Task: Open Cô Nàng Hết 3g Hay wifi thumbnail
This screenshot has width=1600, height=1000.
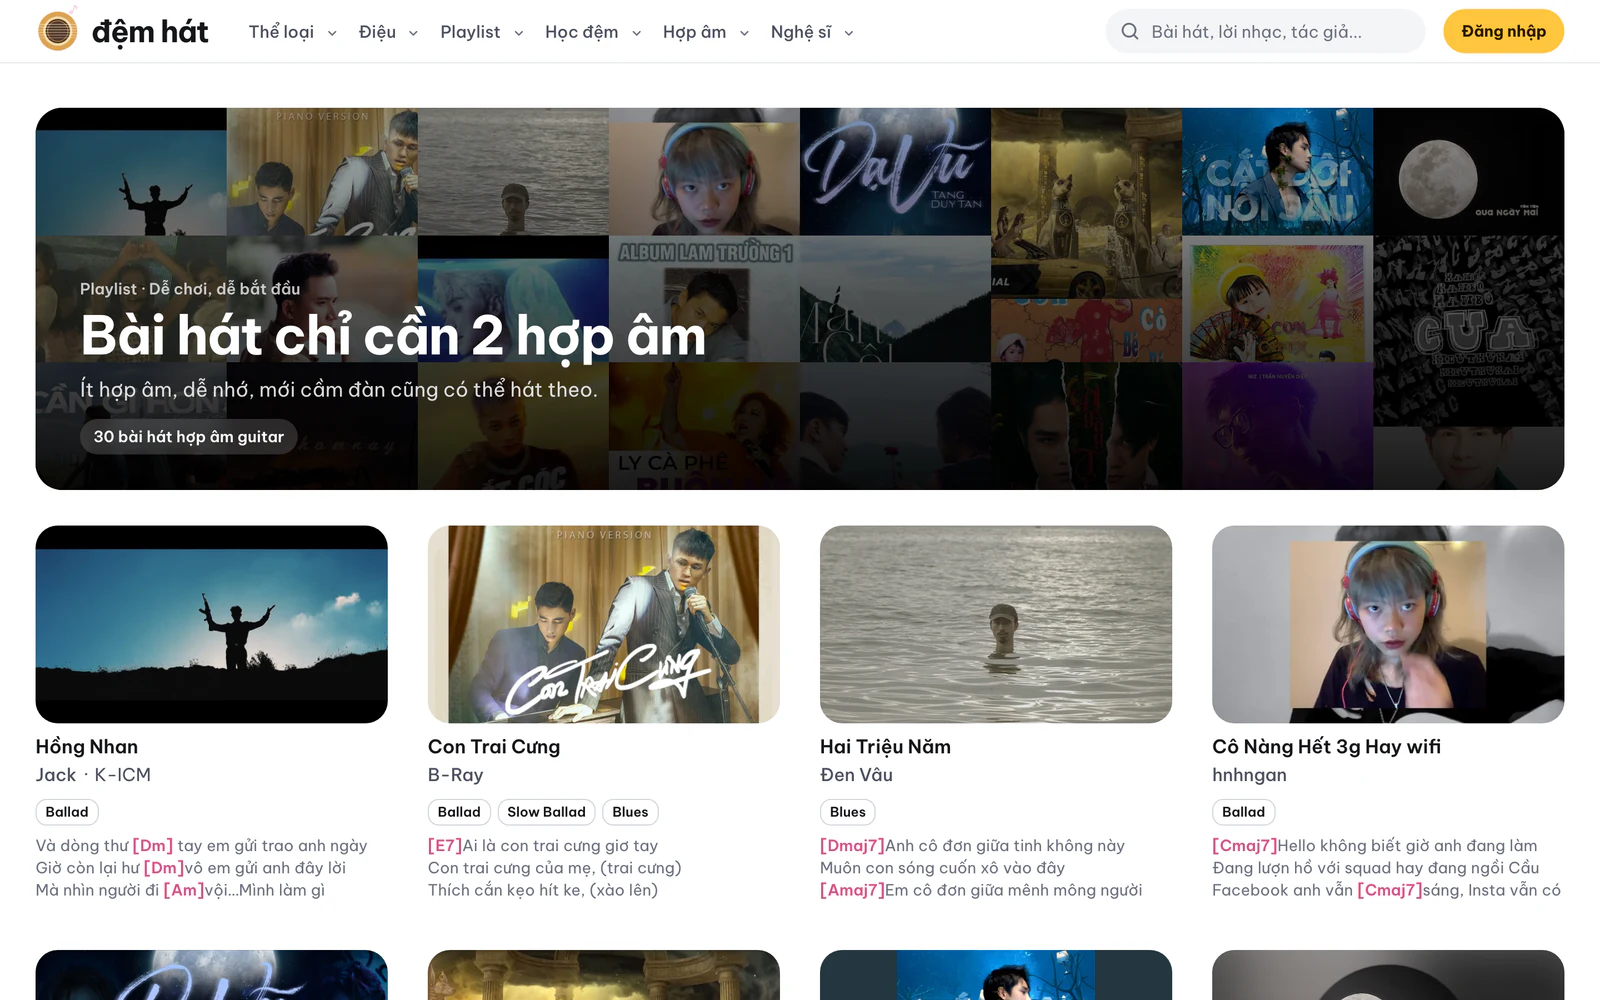Action: (x=1387, y=624)
